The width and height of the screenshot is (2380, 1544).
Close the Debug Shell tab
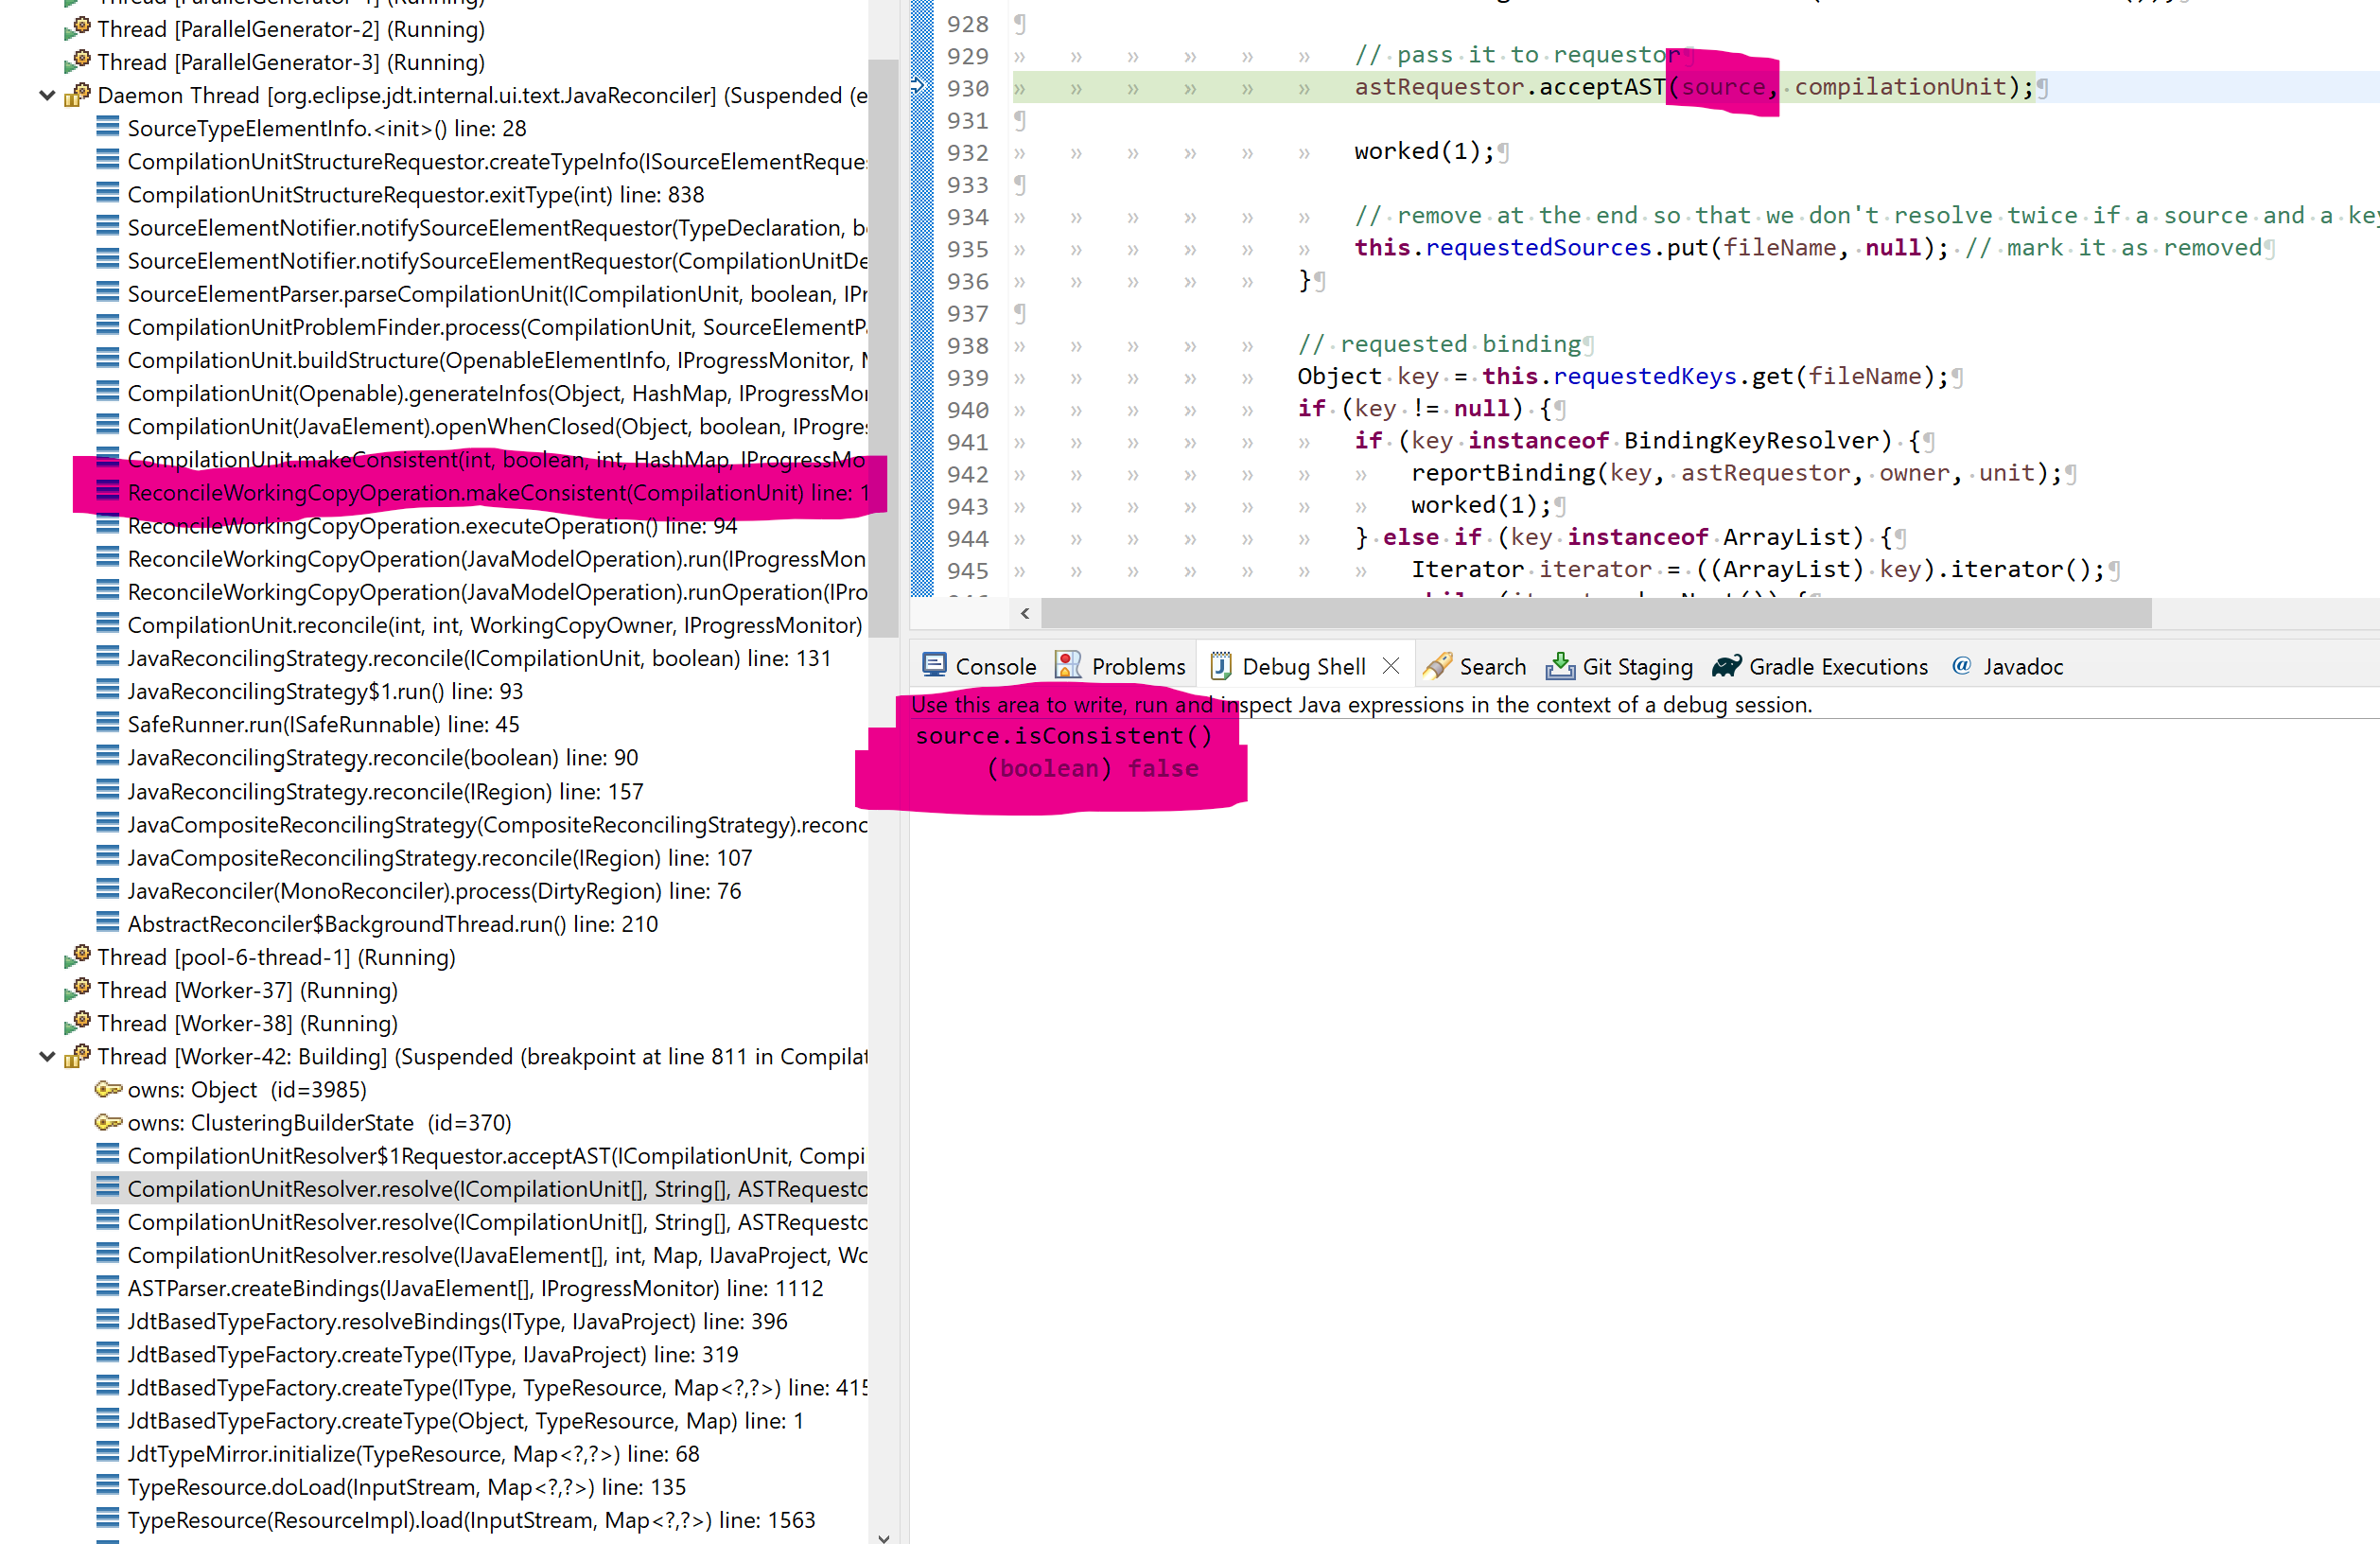pyautogui.click(x=1391, y=664)
